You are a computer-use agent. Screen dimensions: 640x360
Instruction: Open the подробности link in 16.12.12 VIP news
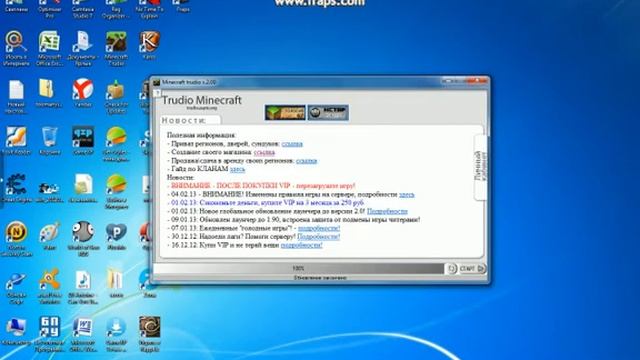pos(302,245)
